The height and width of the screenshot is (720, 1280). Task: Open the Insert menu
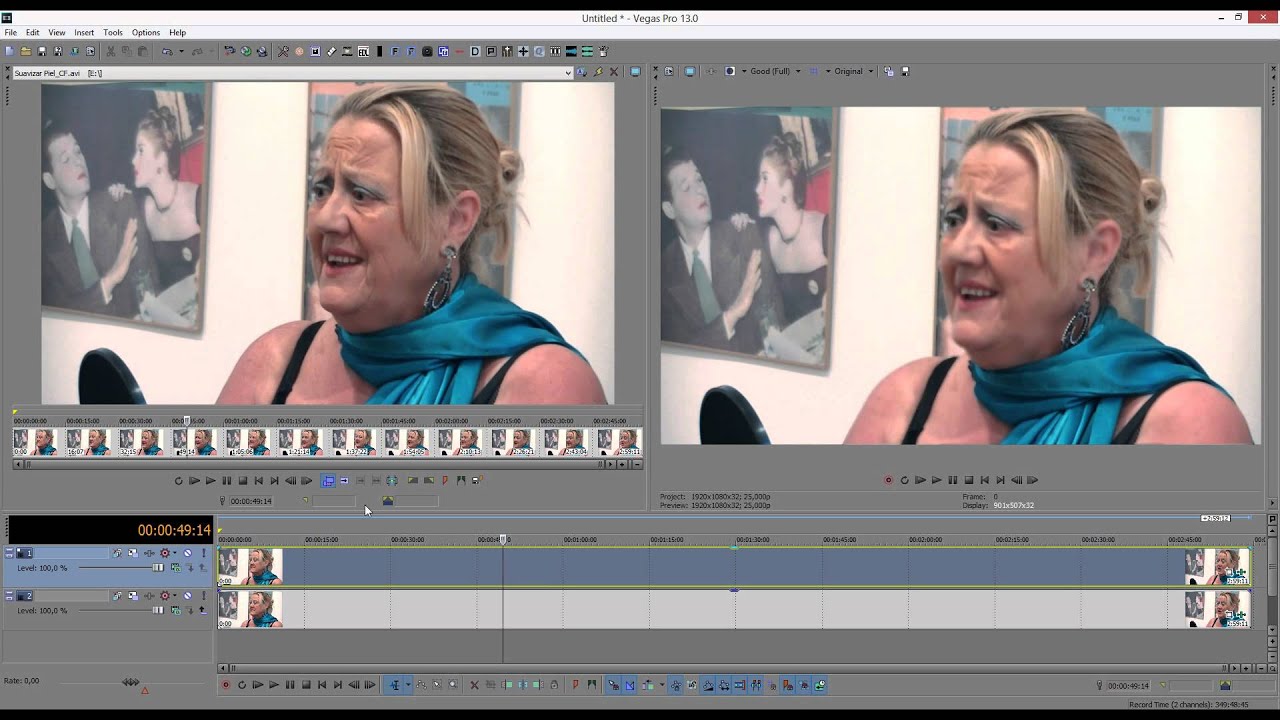tap(84, 33)
